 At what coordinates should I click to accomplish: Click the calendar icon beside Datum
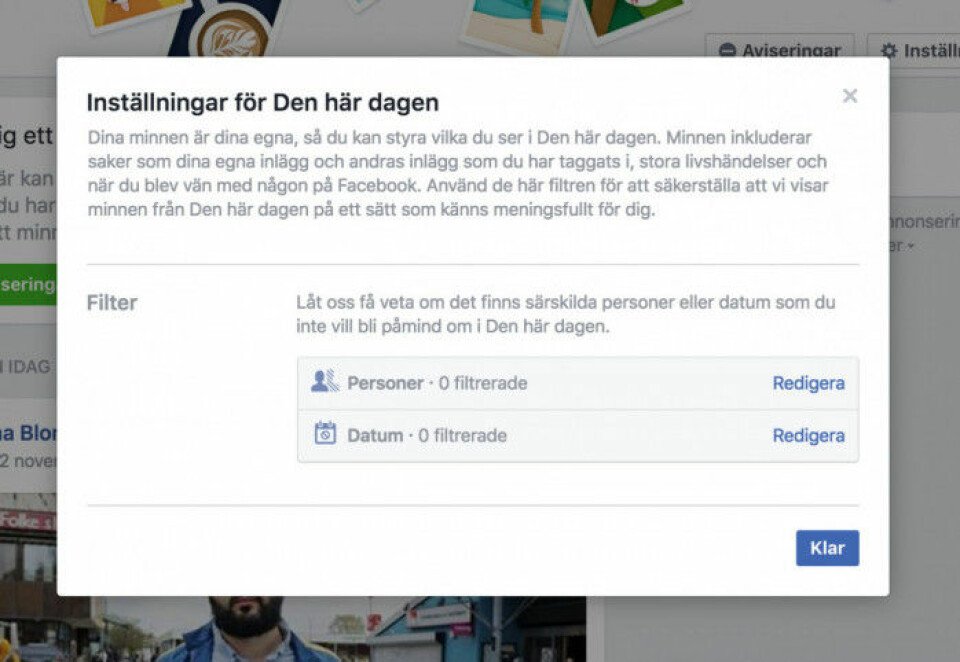pyautogui.click(x=325, y=434)
